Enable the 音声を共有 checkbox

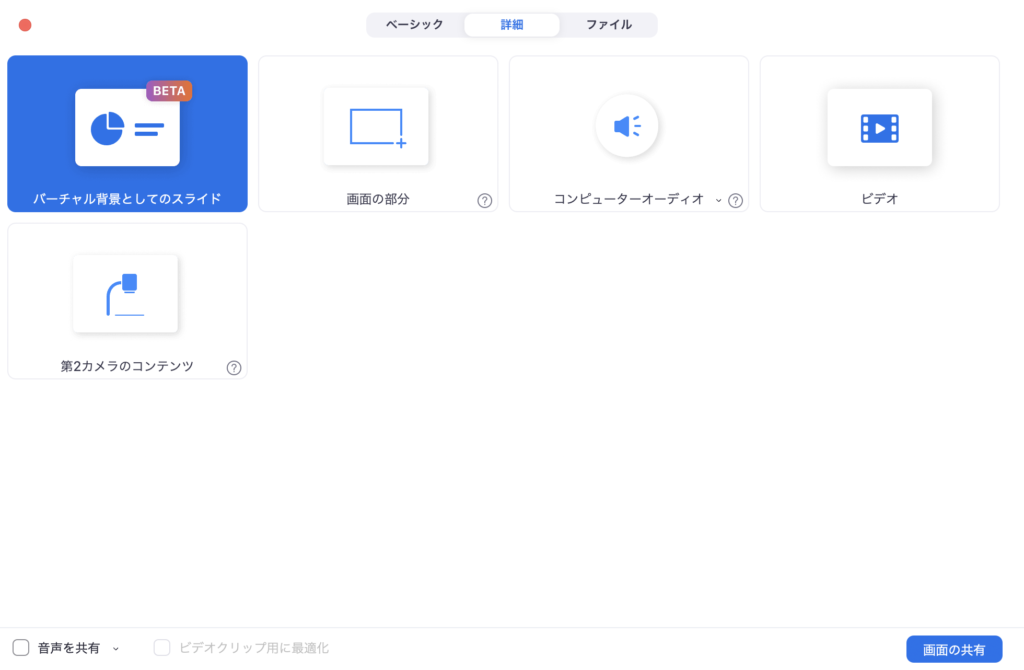coord(21,648)
